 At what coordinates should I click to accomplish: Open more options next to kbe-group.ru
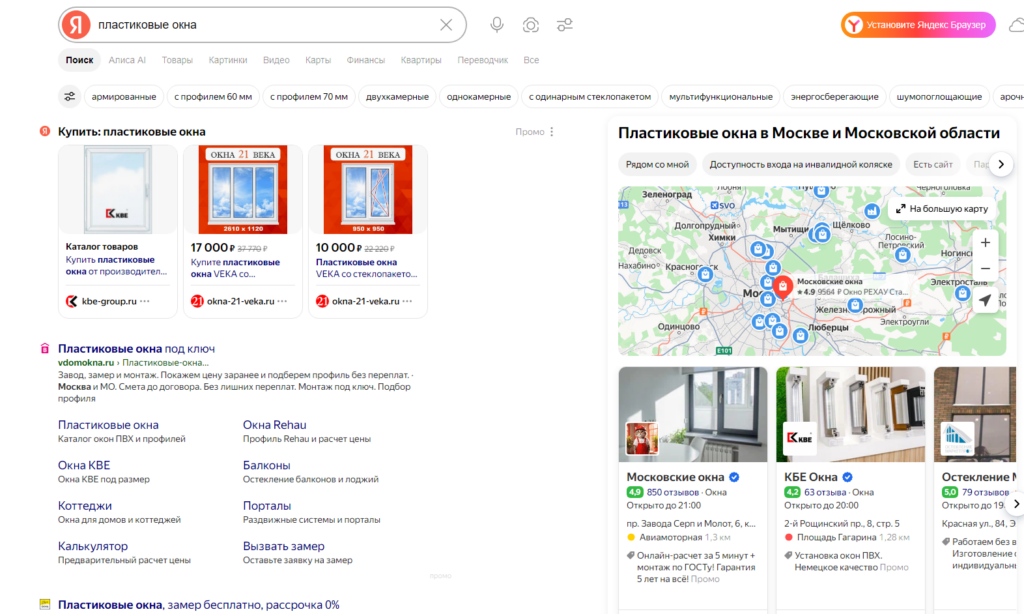pos(145,301)
